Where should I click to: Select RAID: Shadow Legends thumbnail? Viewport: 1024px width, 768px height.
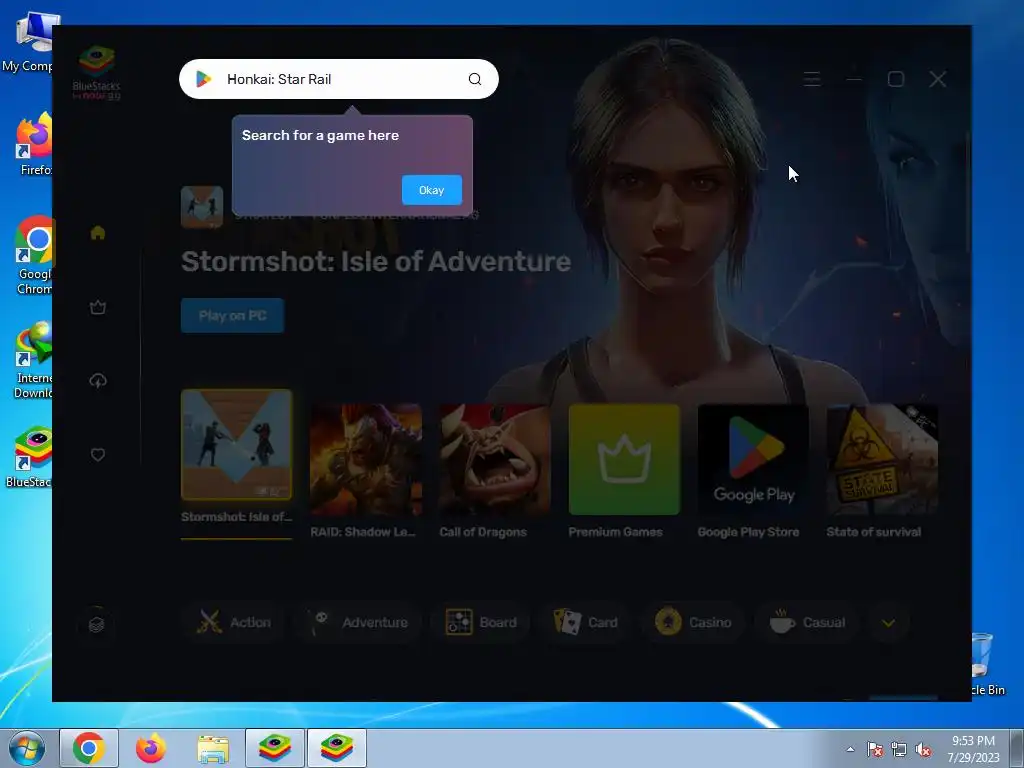point(366,459)
